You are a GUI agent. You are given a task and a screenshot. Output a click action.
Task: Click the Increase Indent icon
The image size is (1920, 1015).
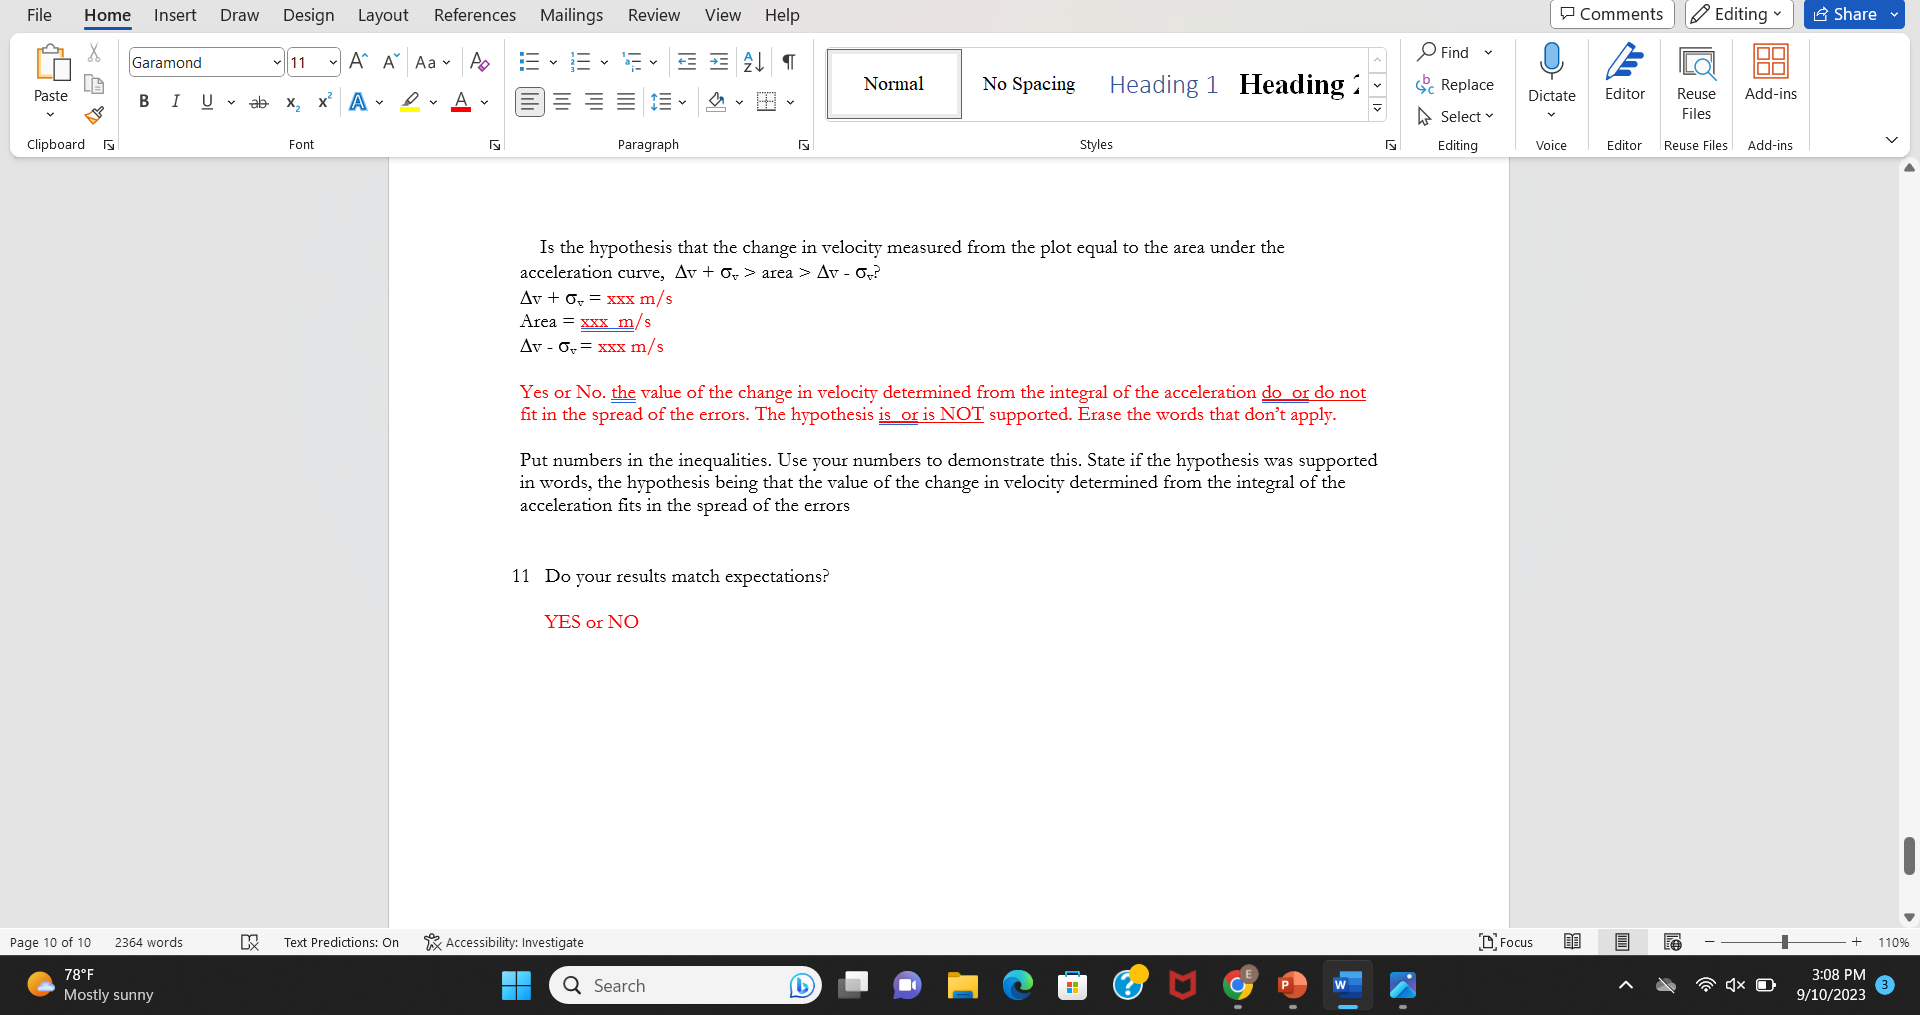pyautogui.click(x=719, y=62)
